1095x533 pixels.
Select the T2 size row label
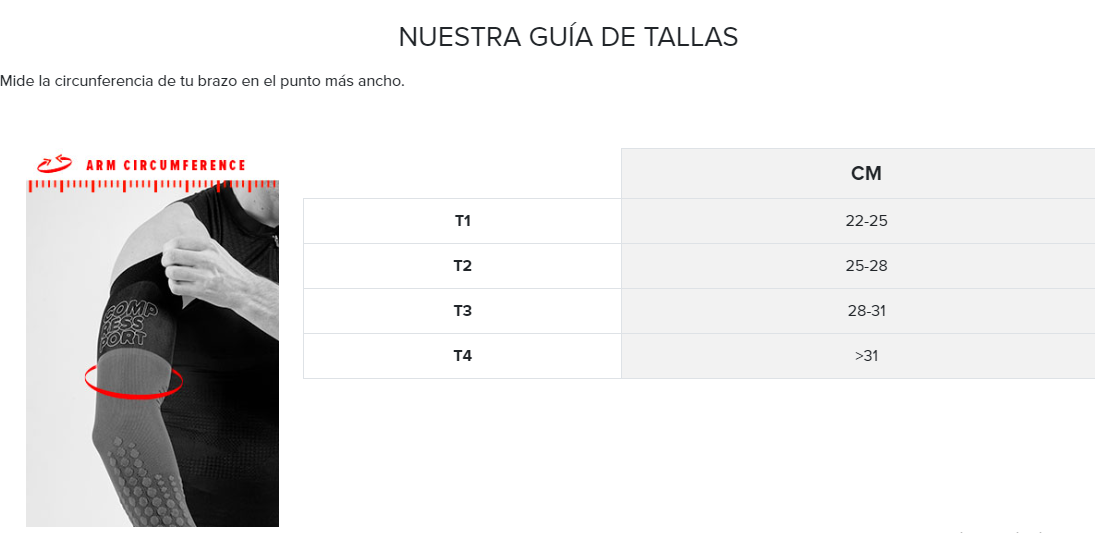(x=462, y=266)
